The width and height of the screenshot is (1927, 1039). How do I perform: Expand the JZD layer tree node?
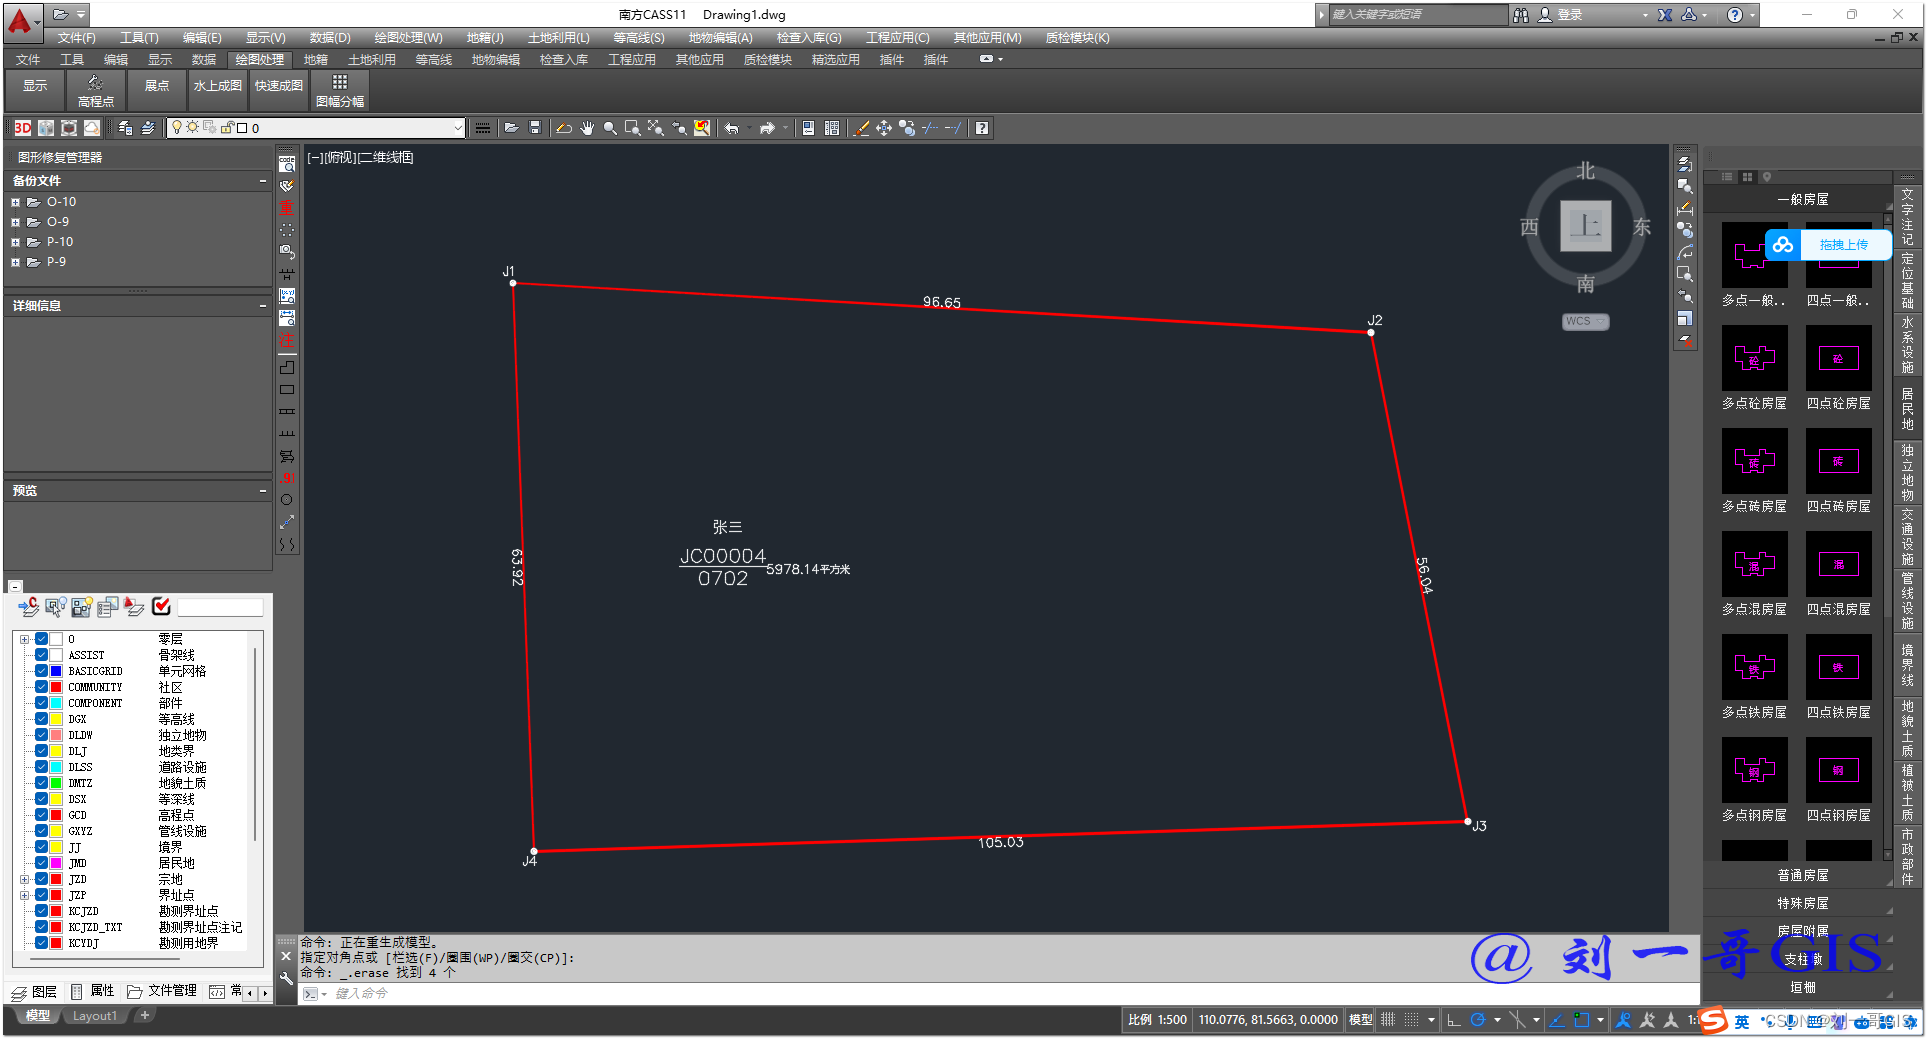24,879
